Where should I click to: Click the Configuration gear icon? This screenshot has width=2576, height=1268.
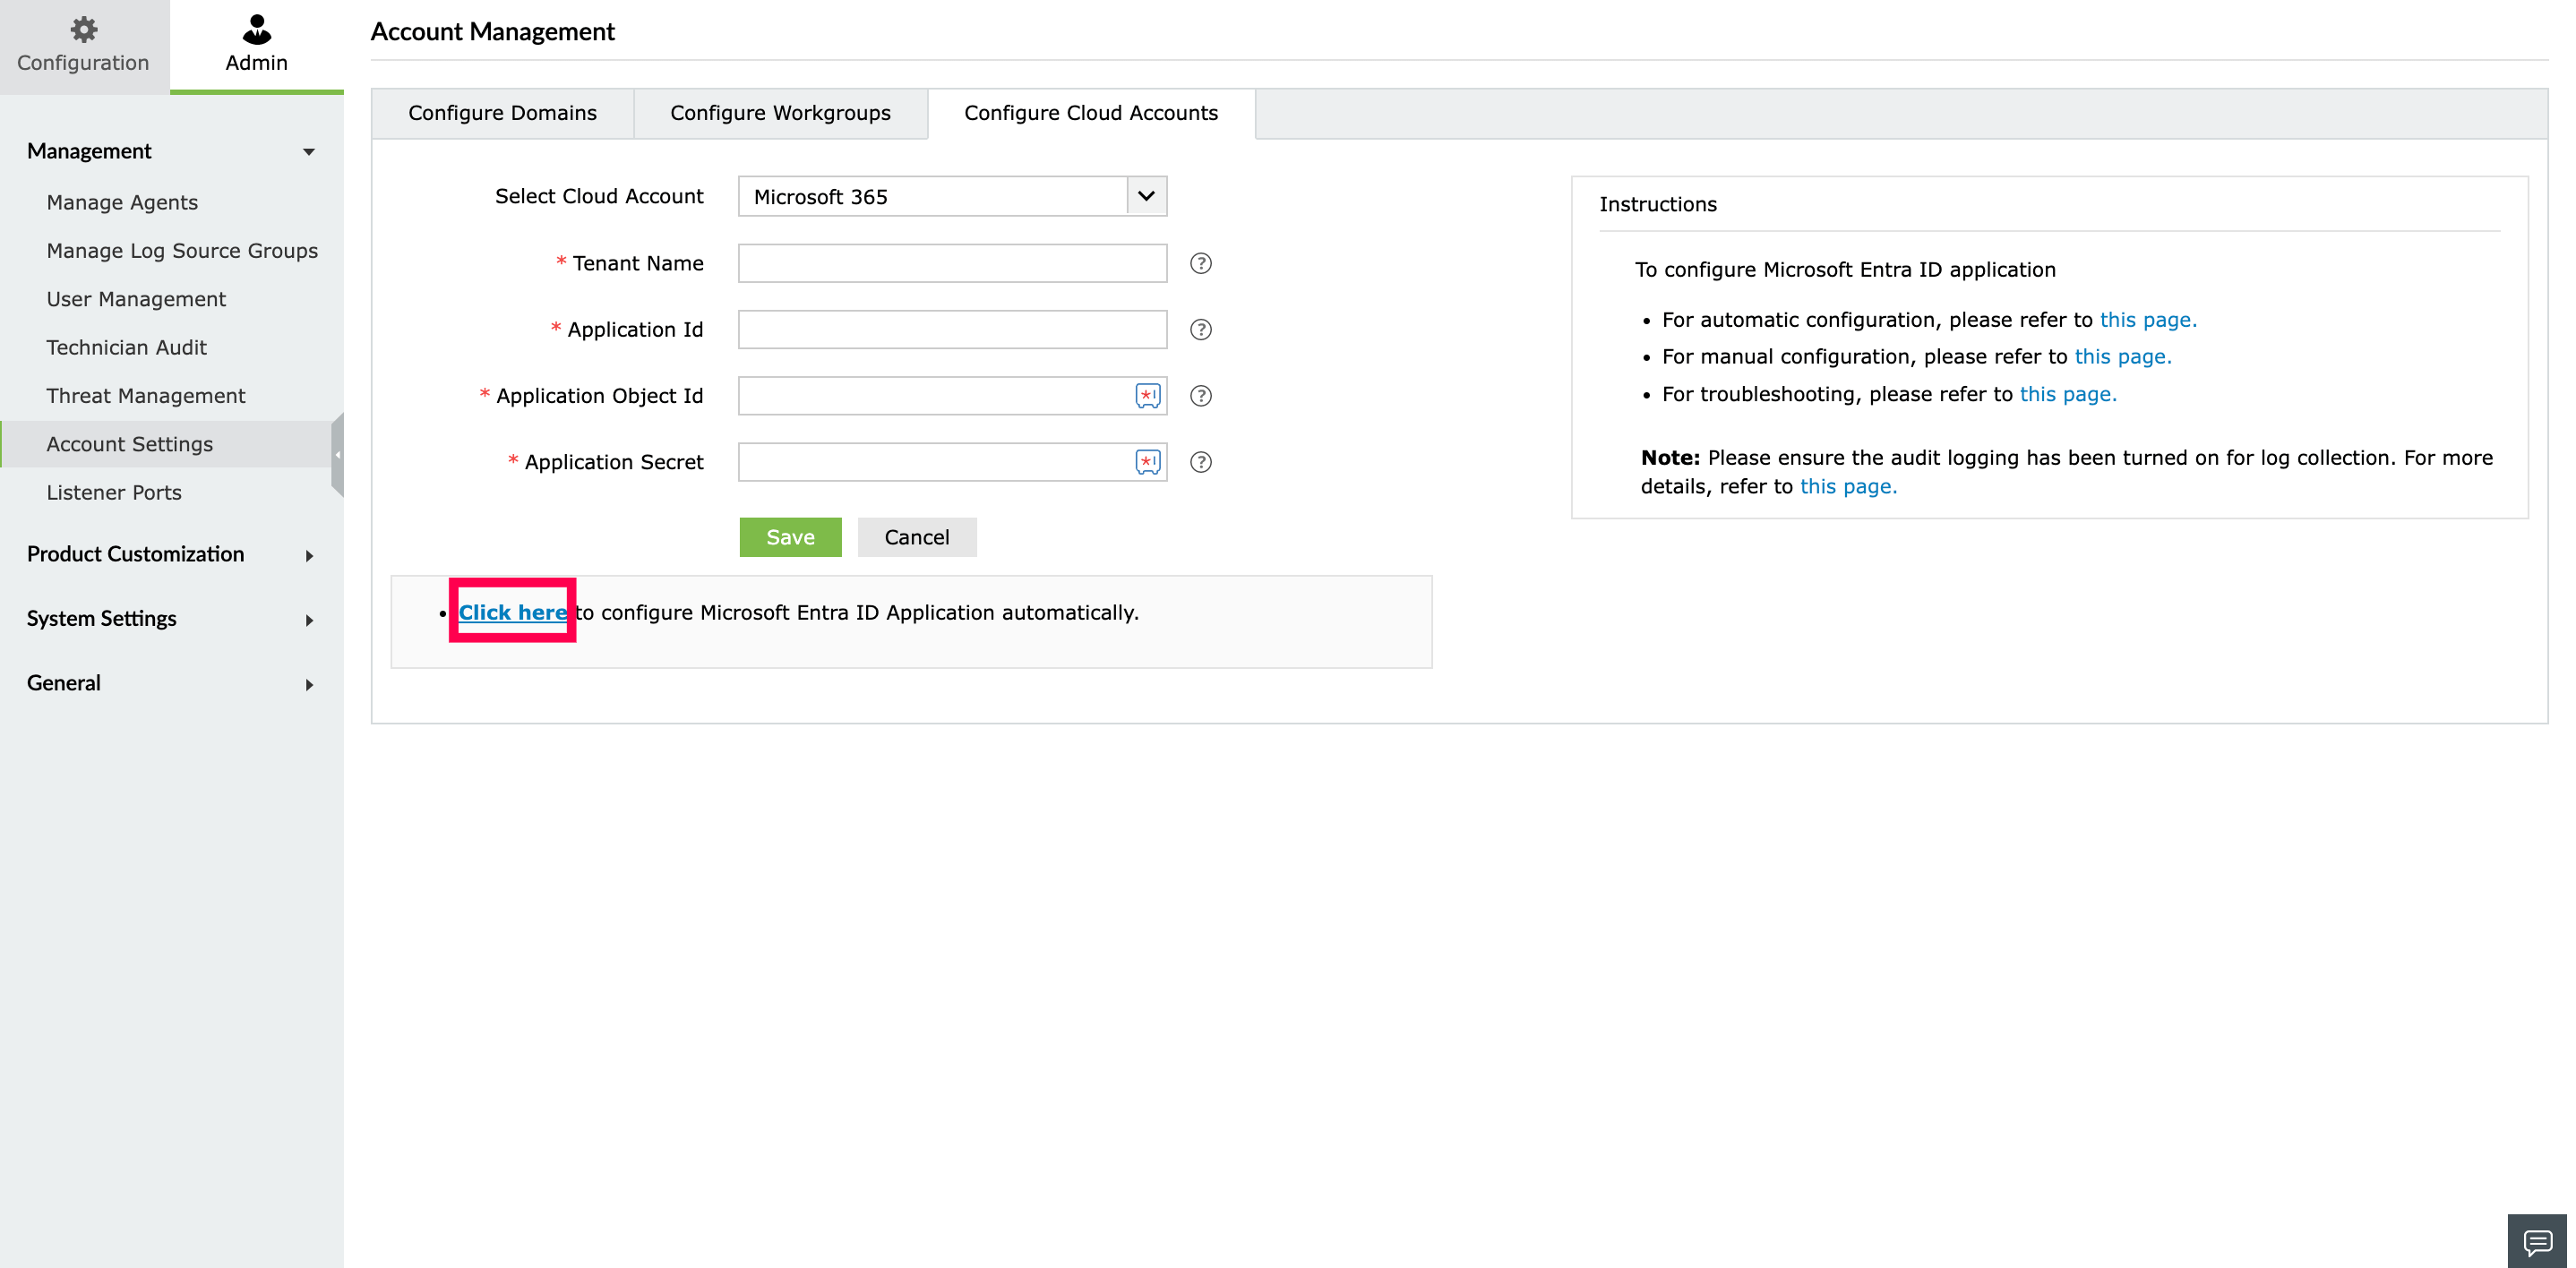pos(84,29)
